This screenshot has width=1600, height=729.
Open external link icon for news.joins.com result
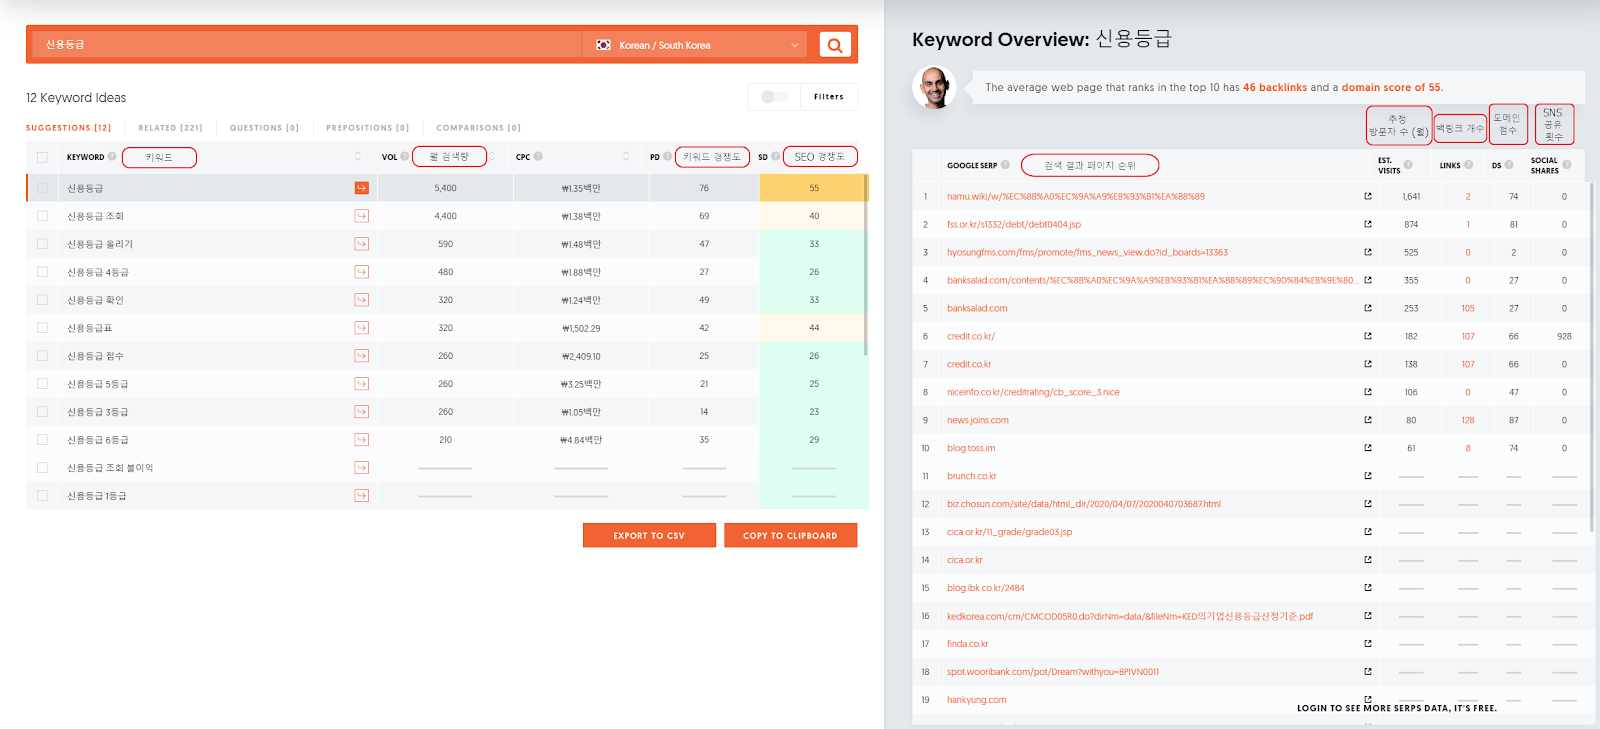1368,420
